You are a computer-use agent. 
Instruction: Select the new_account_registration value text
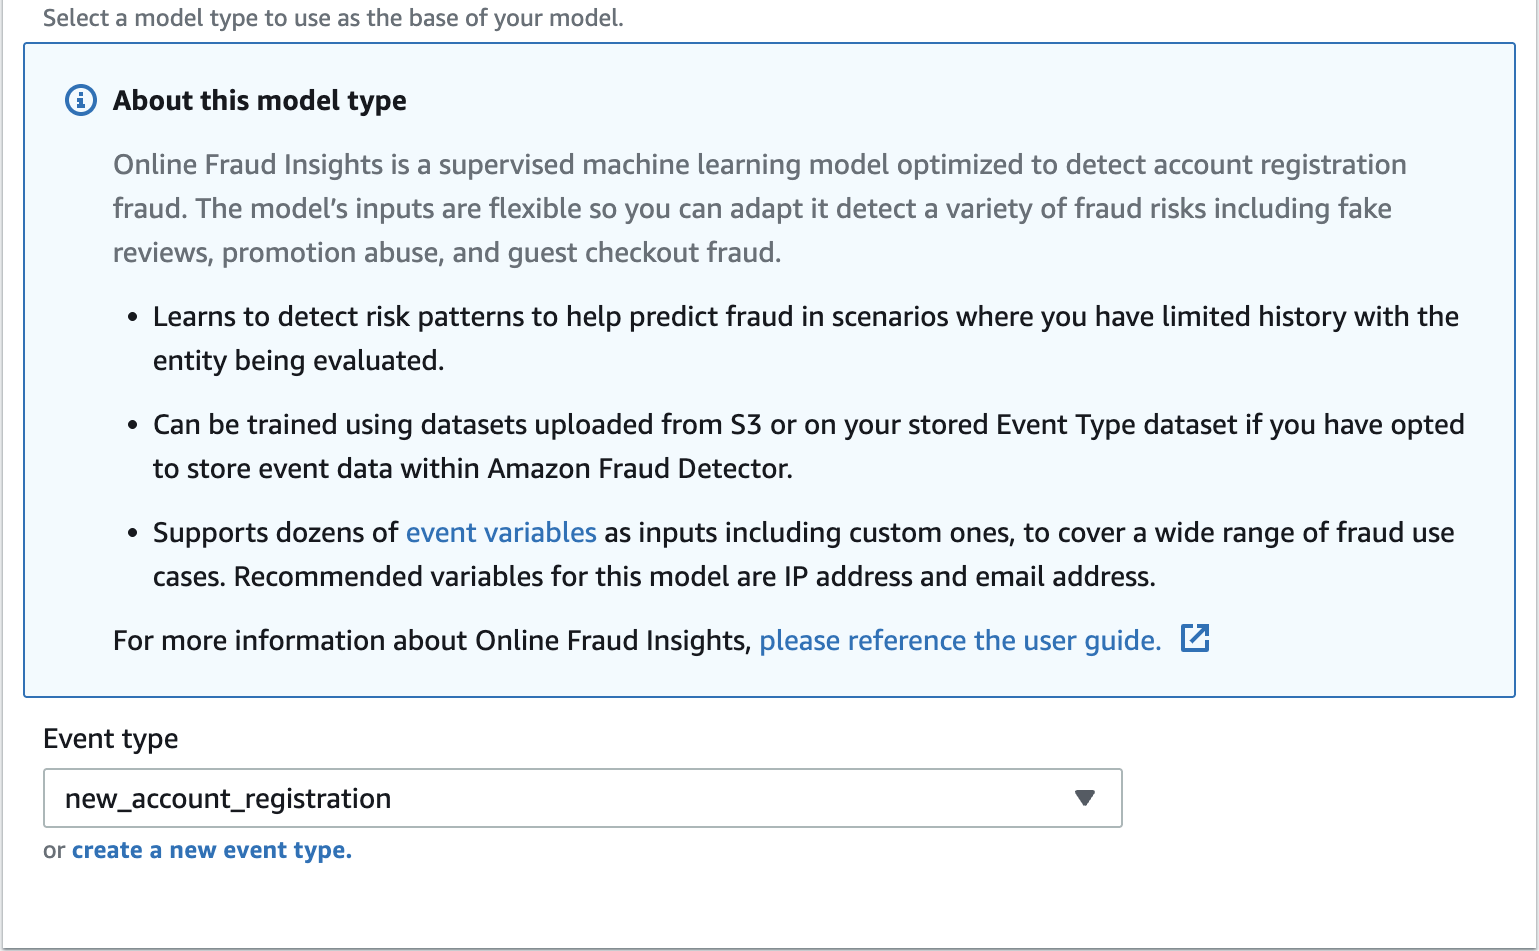point(228,799)
